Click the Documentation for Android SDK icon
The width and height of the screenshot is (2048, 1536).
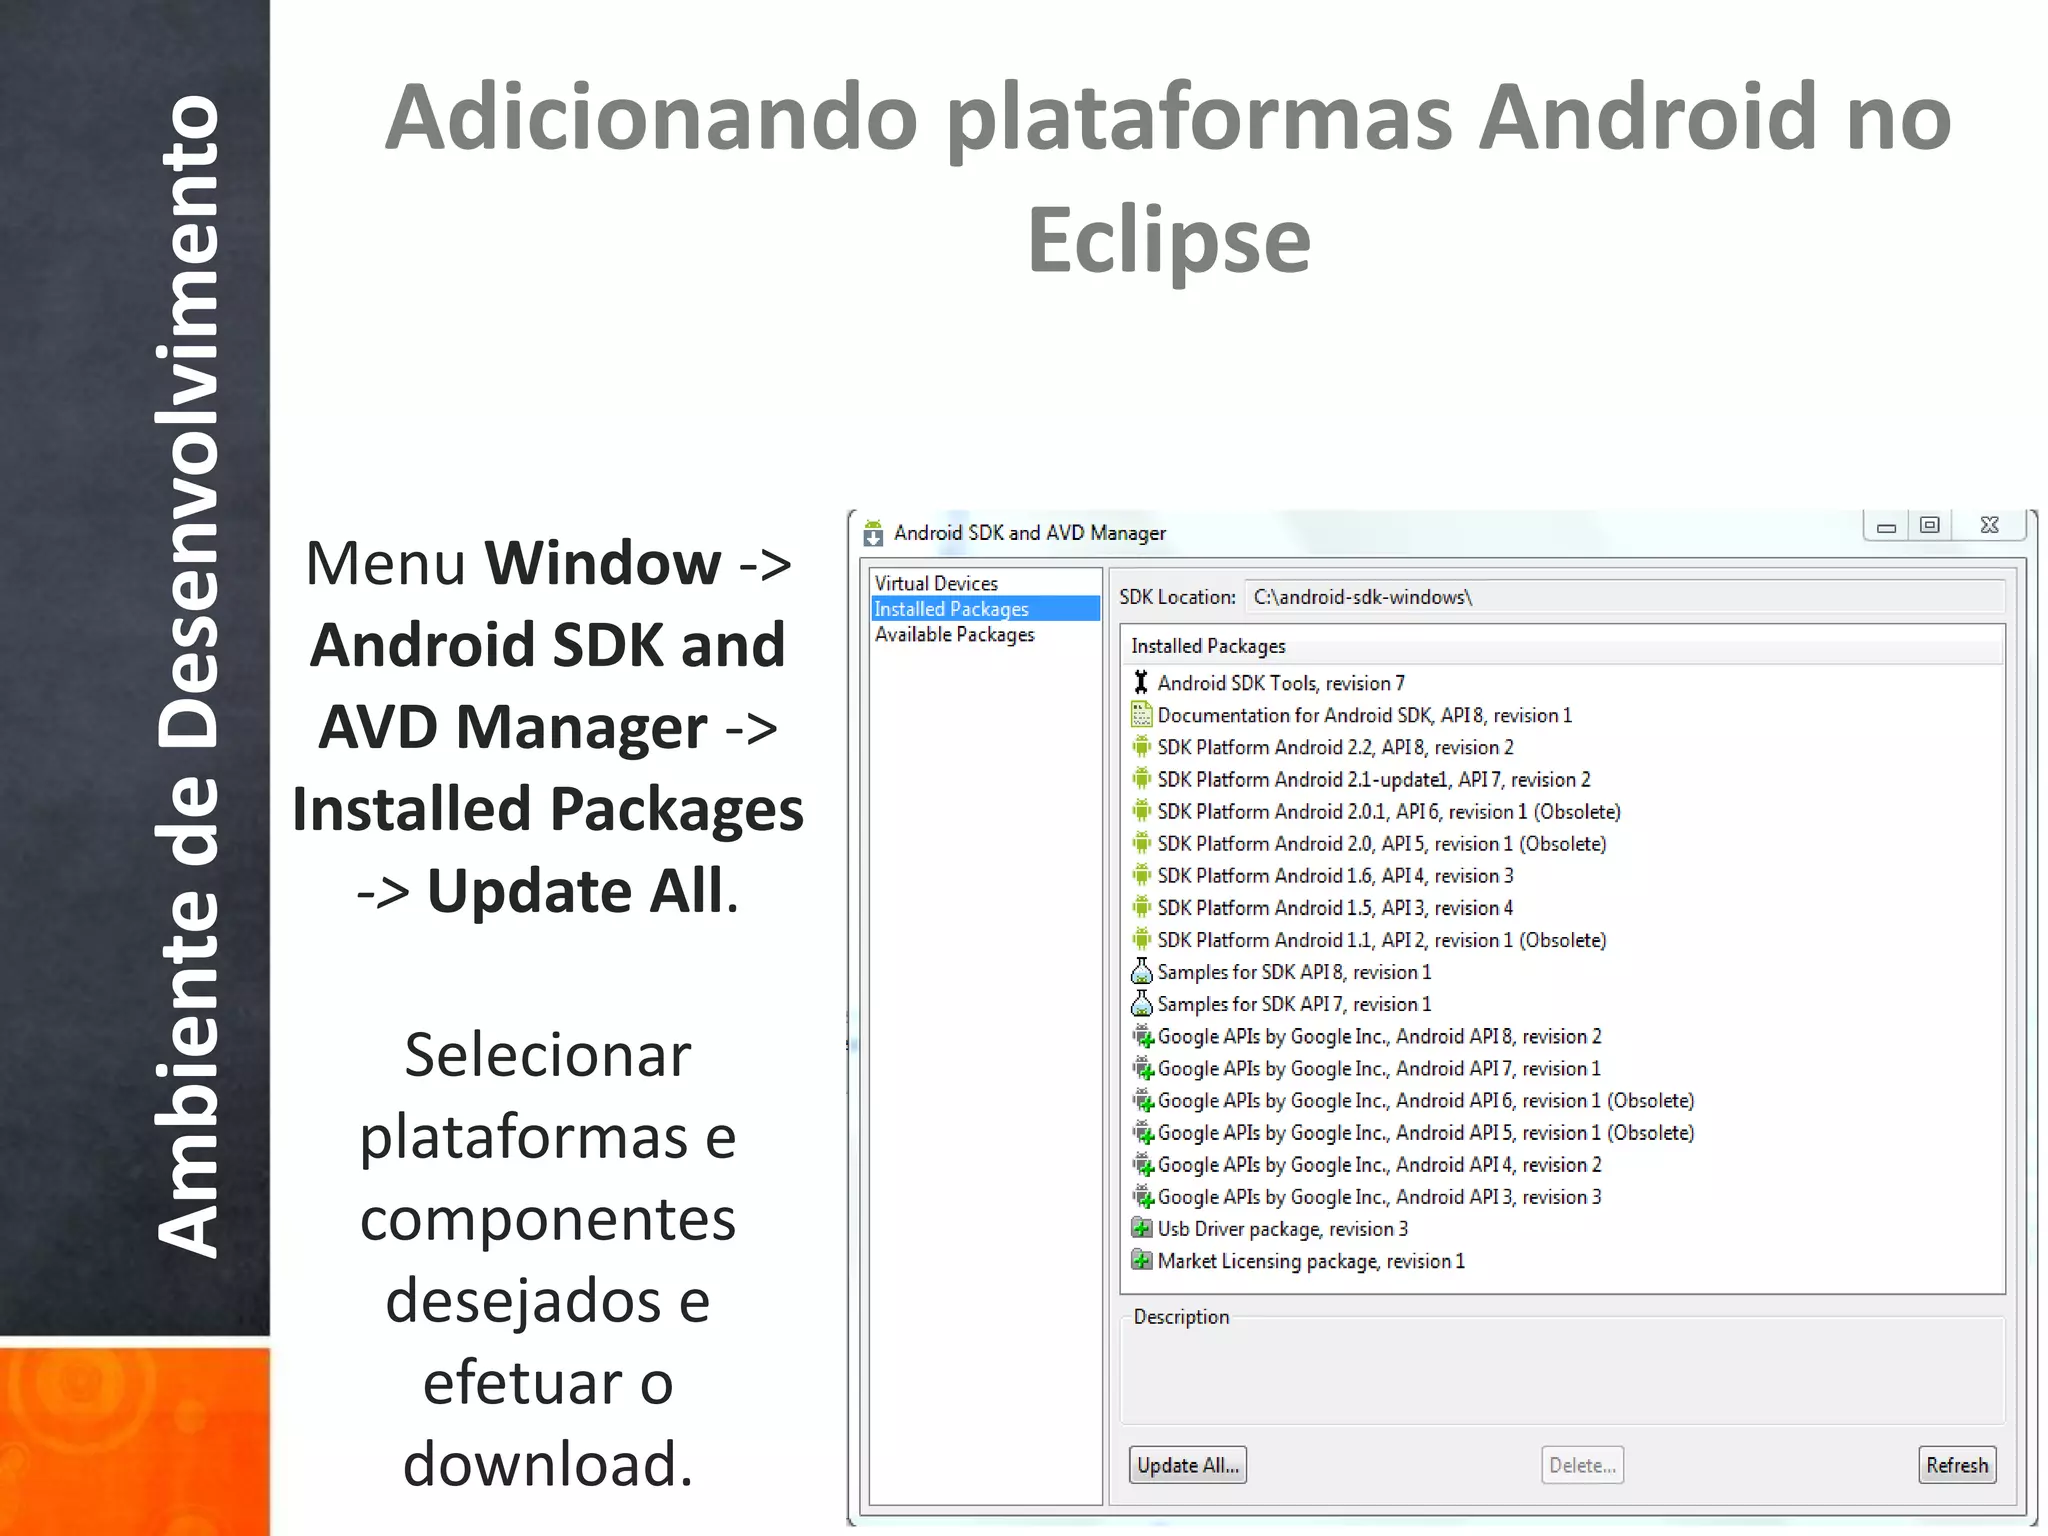[x=1141, y=715]
